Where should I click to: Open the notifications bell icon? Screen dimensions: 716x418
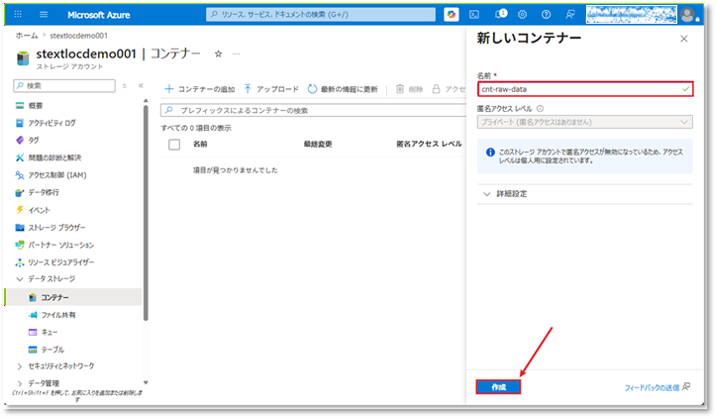(x=500, y=14)
